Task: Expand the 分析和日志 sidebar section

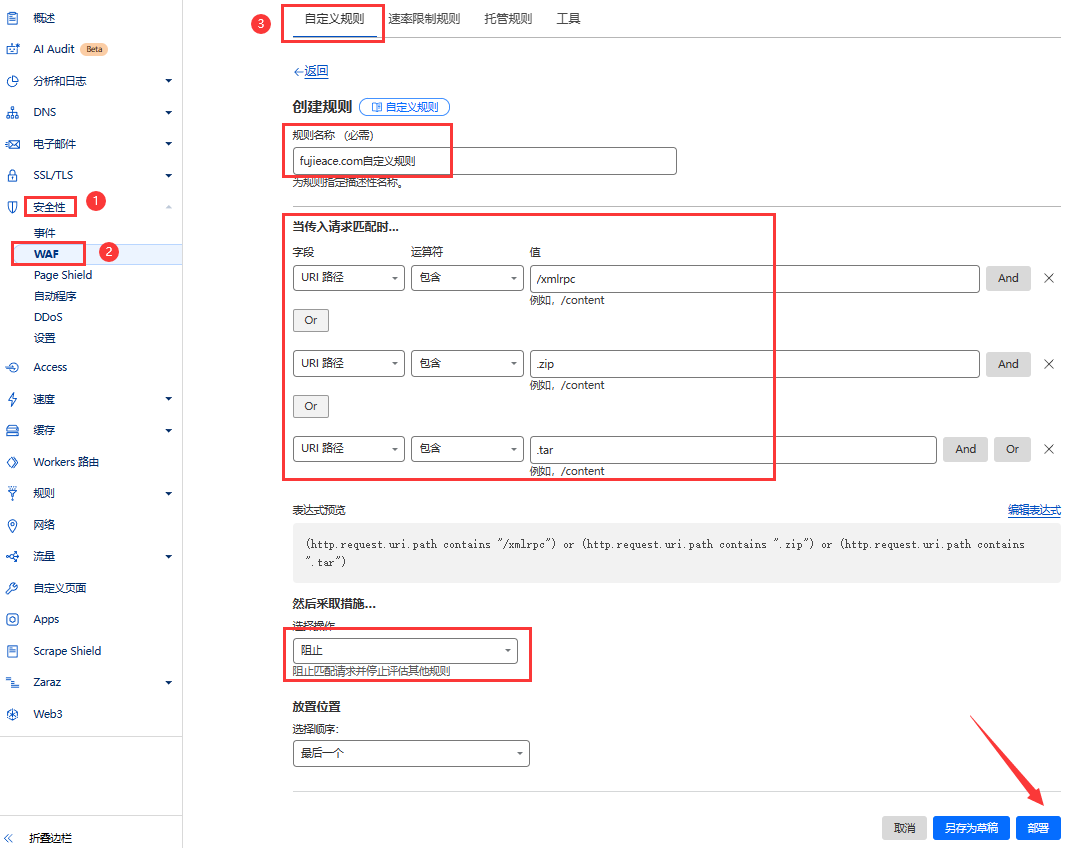Action: click(x=169, y=81)
